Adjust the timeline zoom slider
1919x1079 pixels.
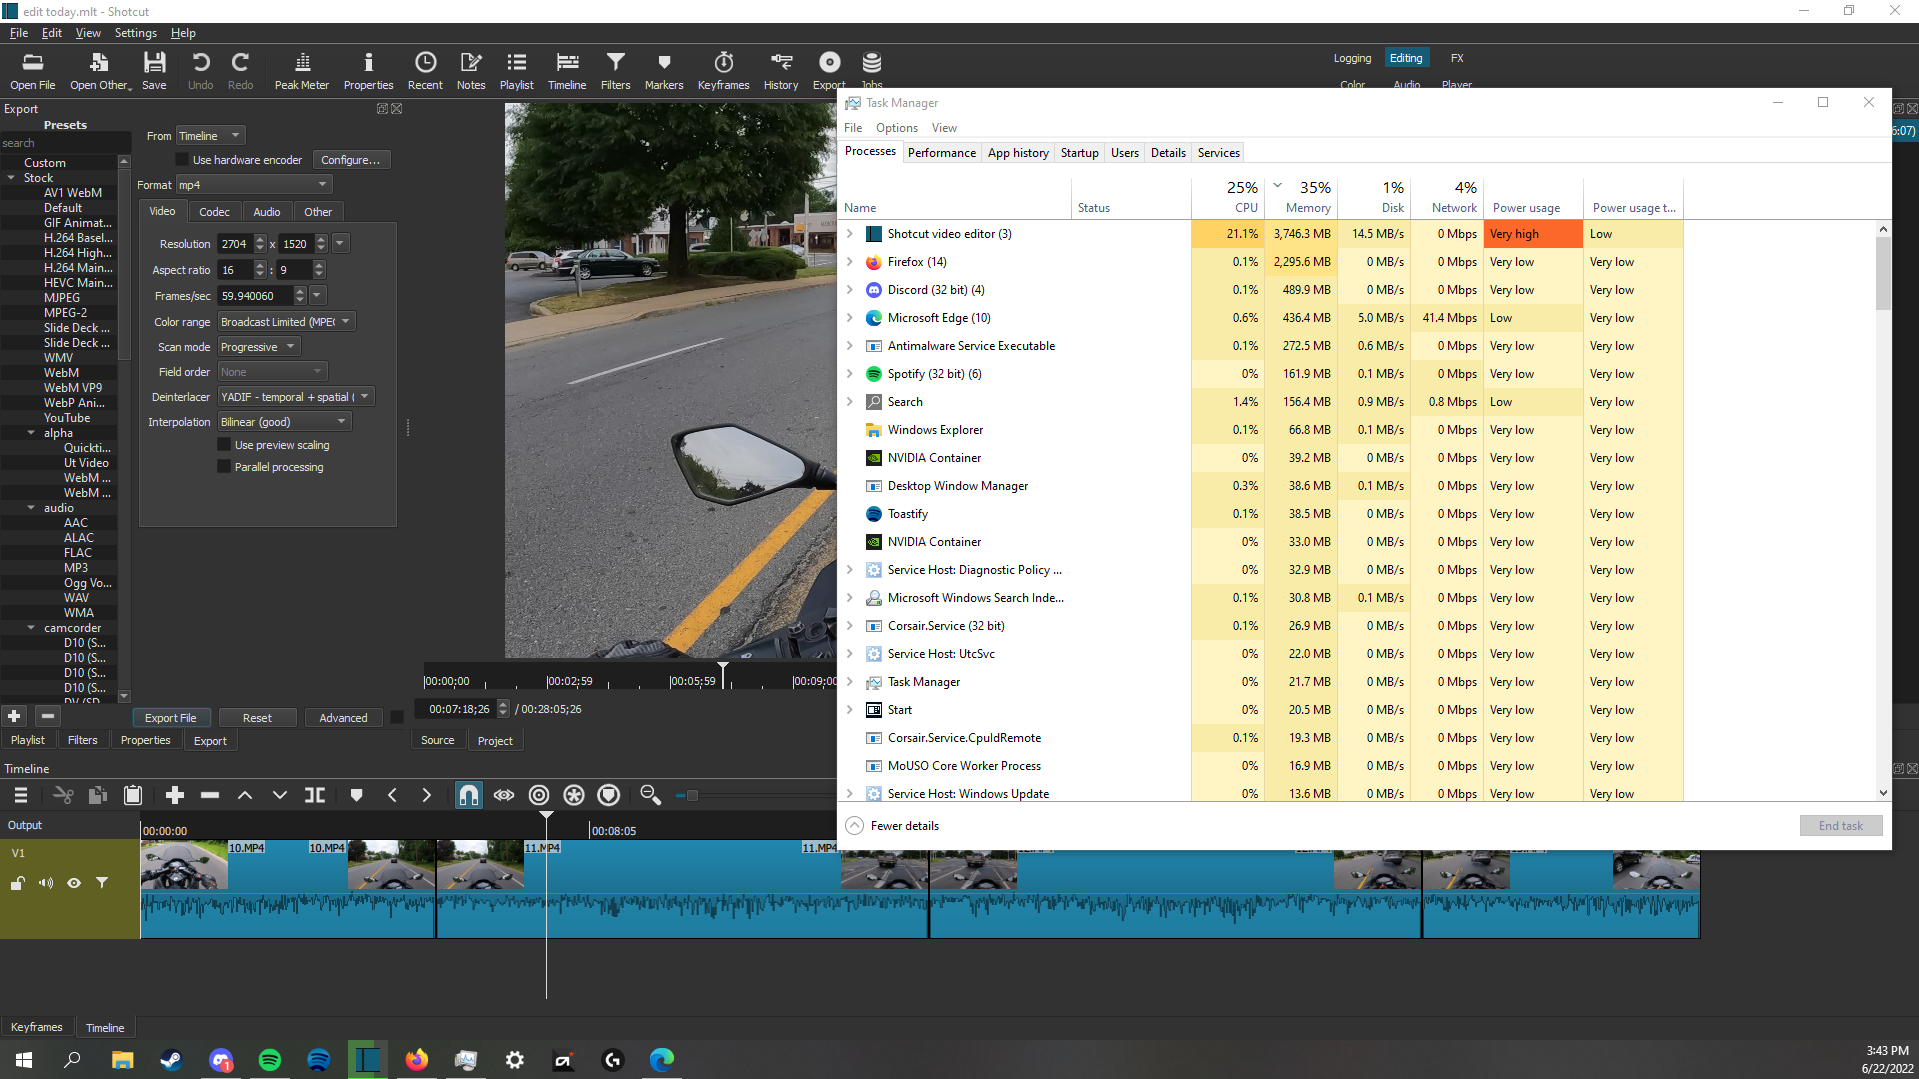click(x=692, y=796)
